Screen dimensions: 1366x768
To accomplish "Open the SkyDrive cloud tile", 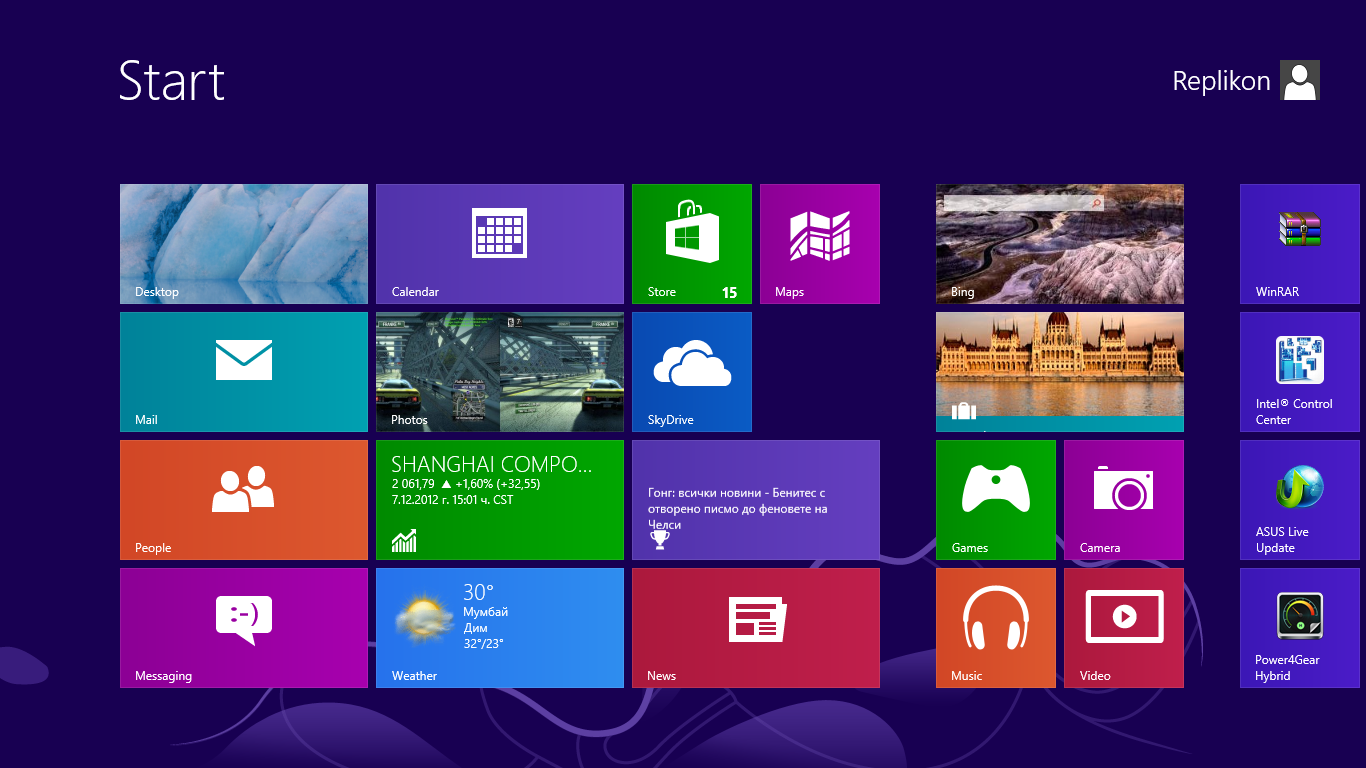I will tap(691, 371).
